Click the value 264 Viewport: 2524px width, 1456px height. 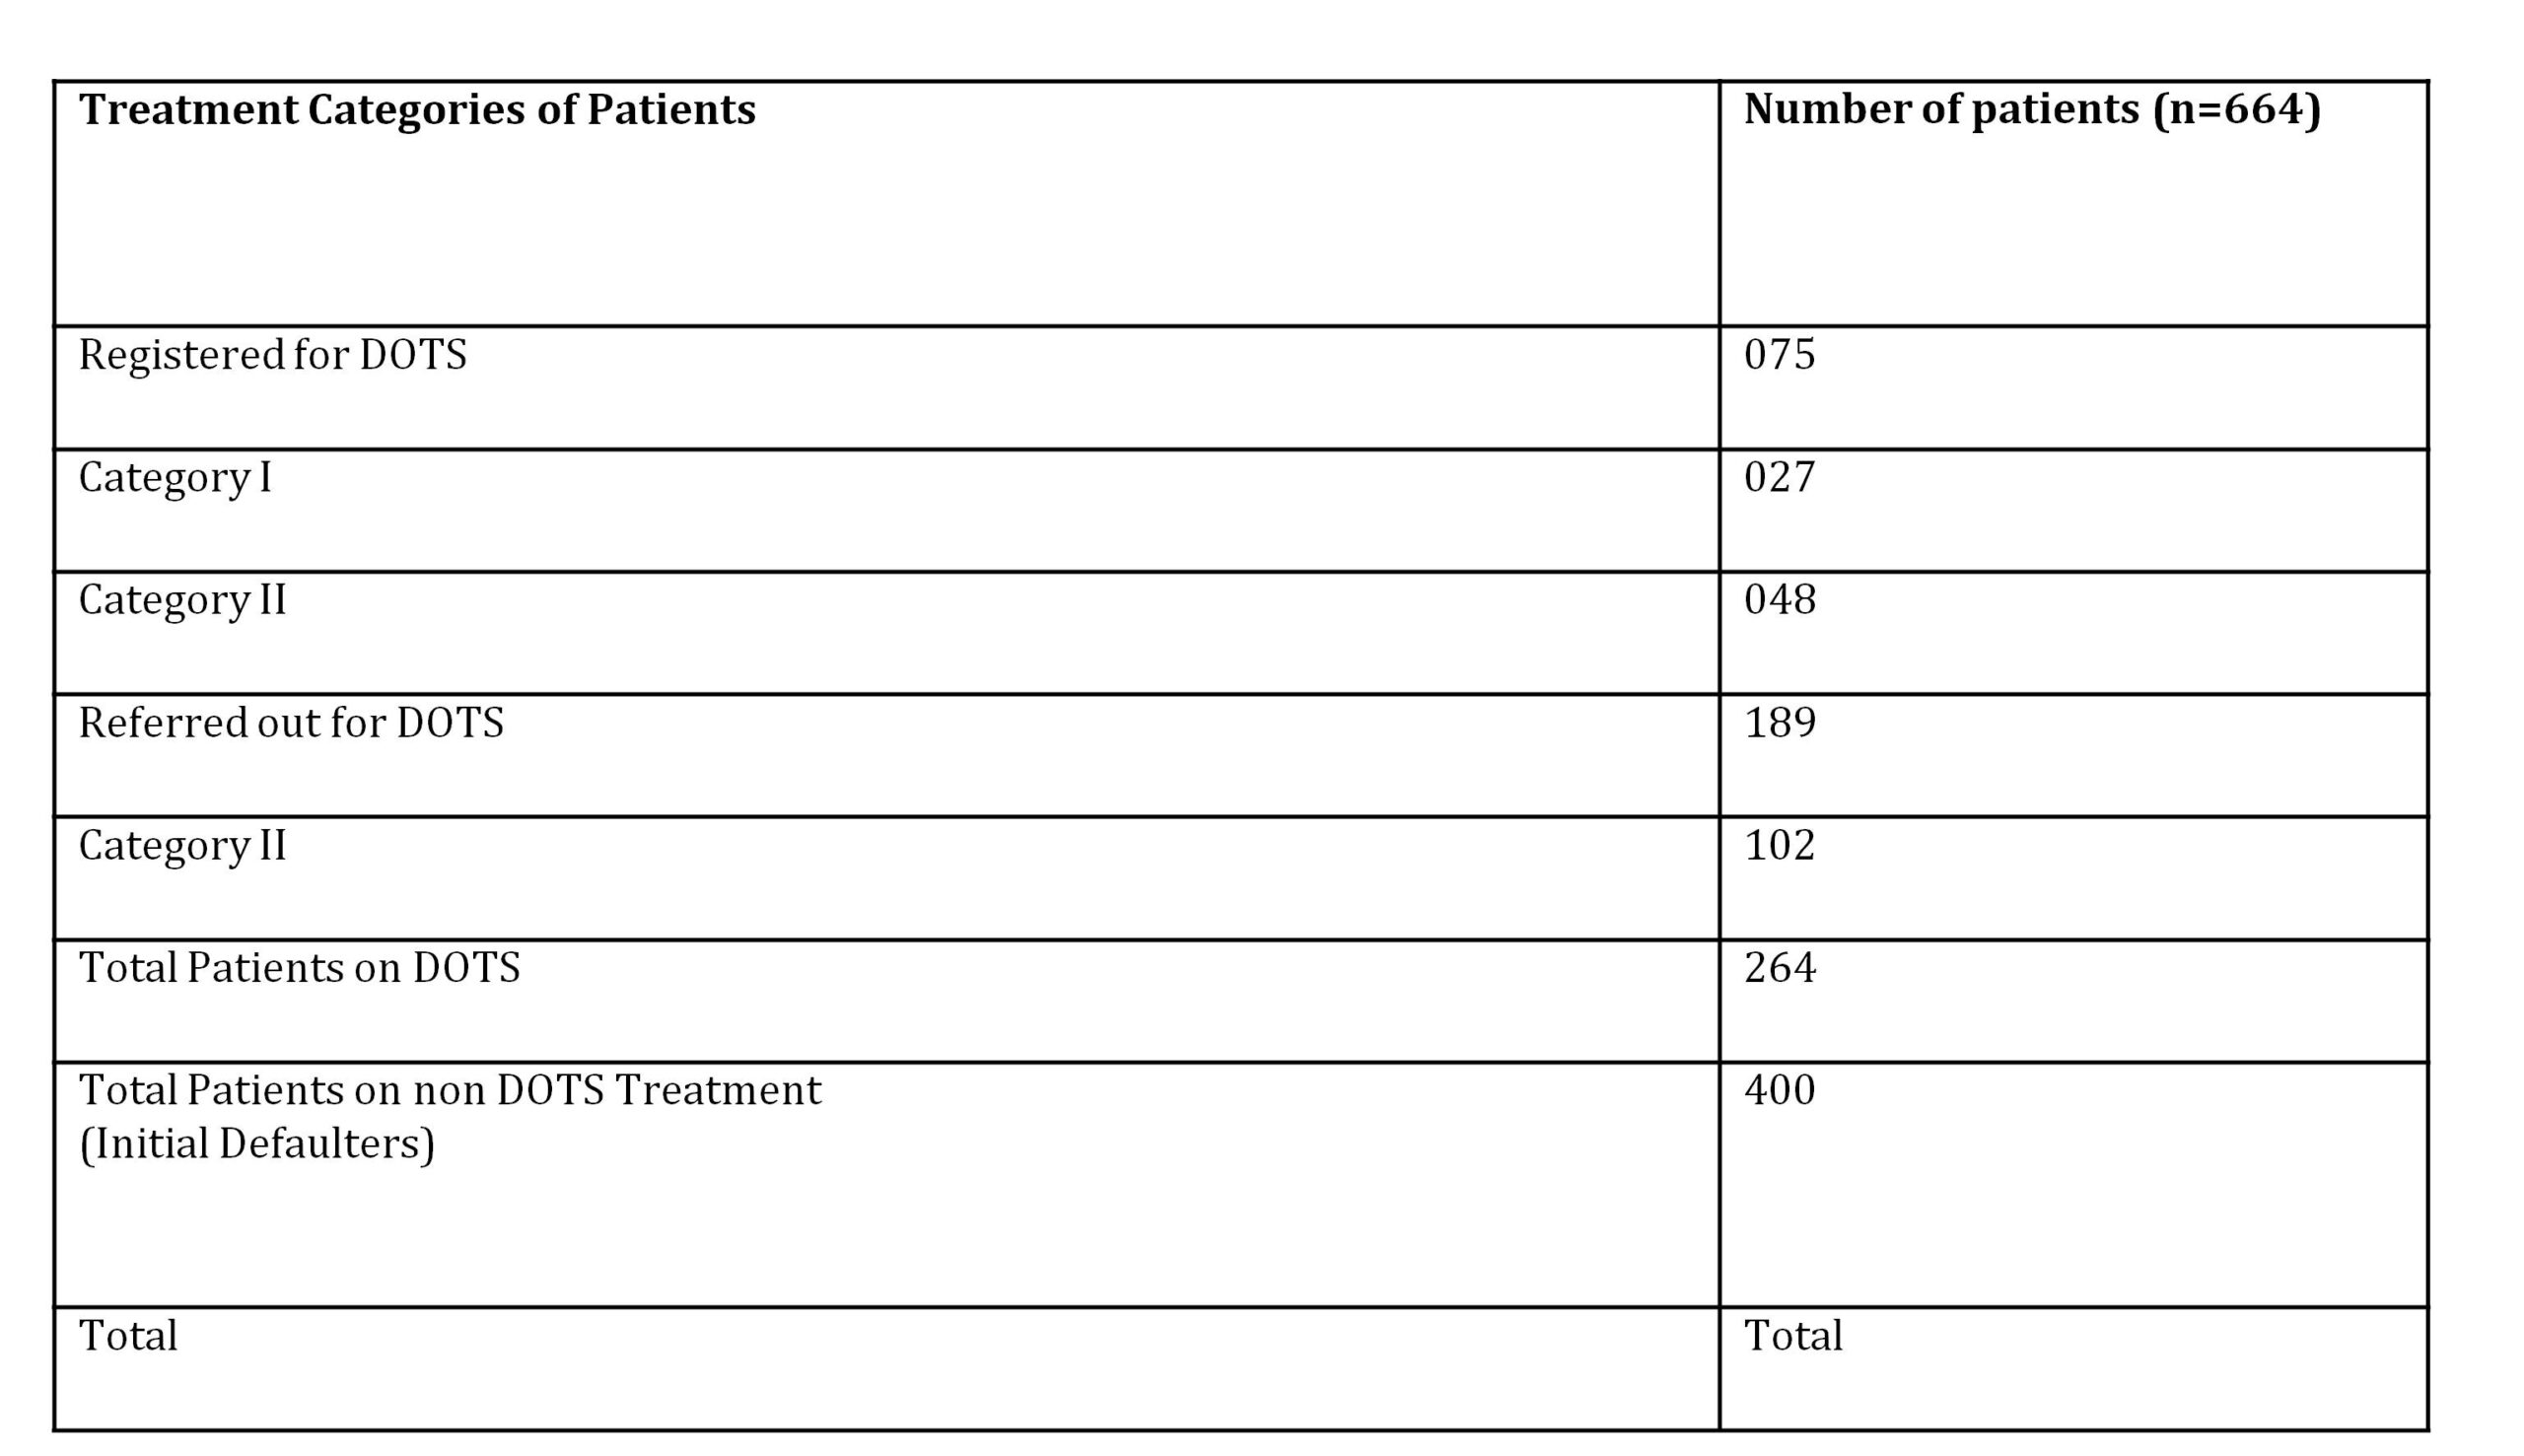(1779, 968)
